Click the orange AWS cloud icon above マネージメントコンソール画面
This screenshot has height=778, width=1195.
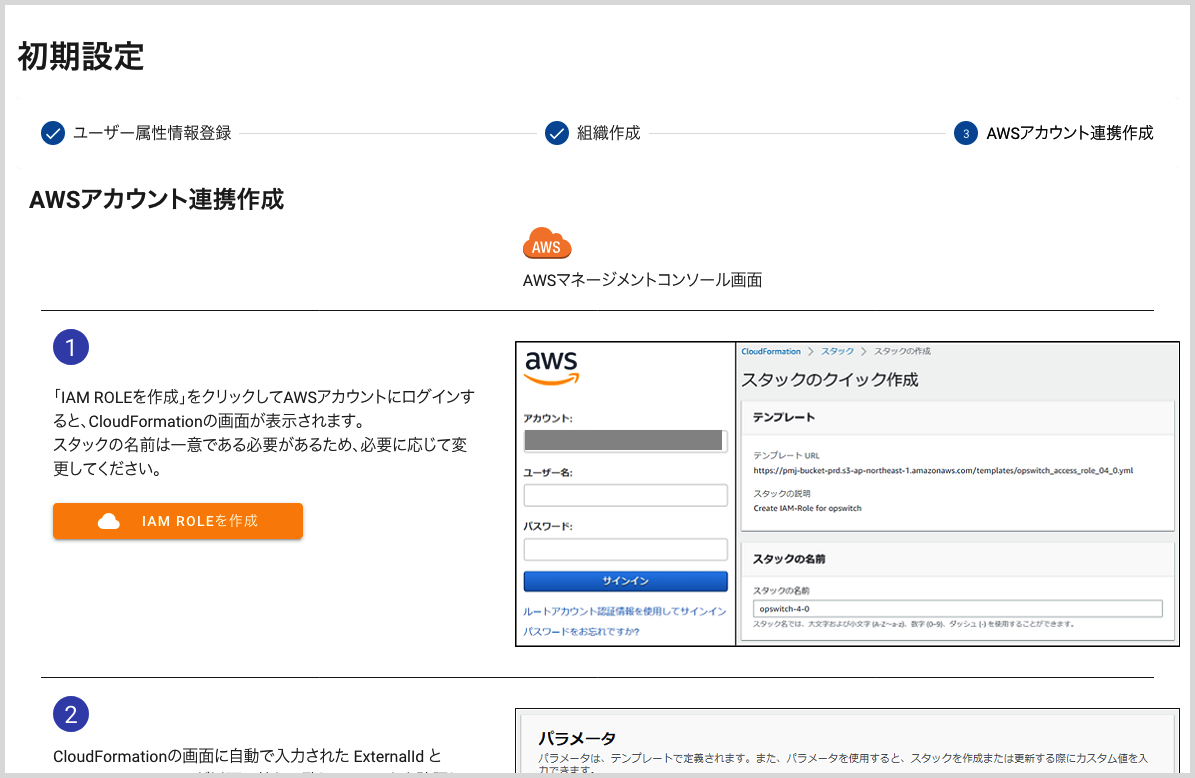point(547,242)
